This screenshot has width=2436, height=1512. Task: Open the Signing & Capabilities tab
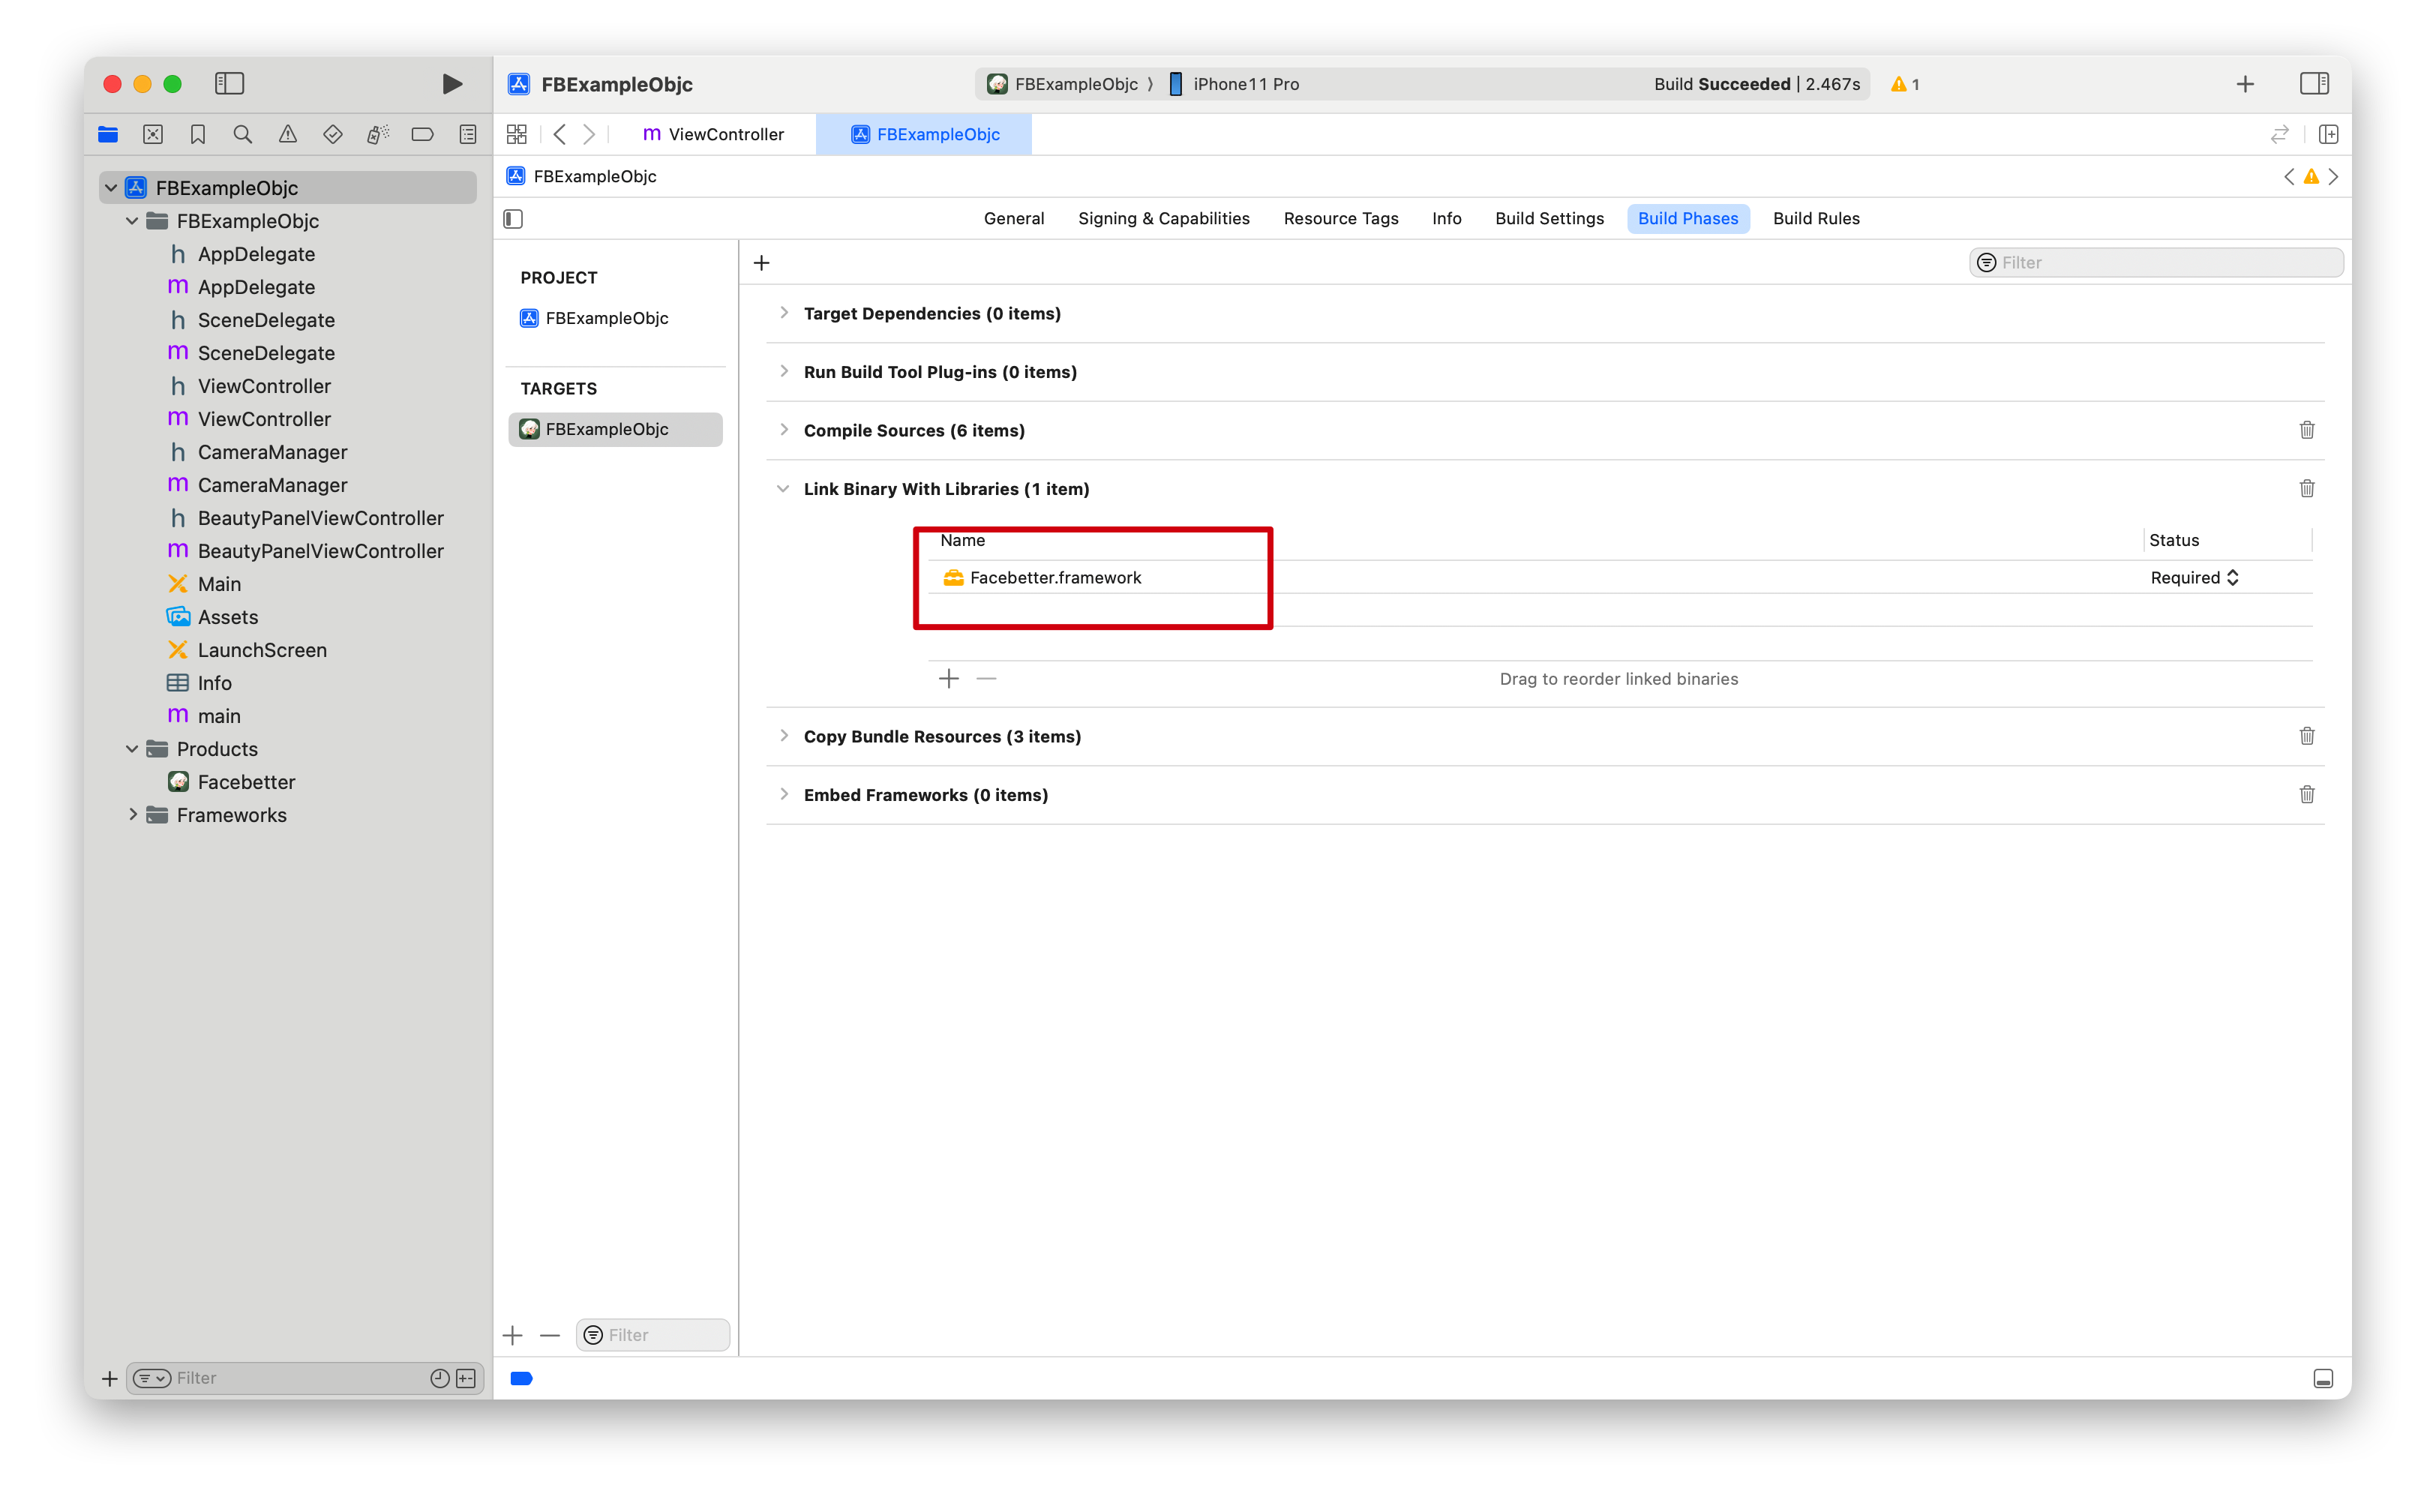(x=1163, y=218)
